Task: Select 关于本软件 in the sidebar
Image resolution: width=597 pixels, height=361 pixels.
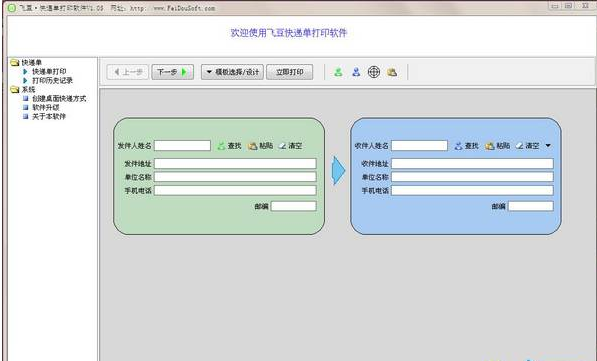Action: coord(49,117)
